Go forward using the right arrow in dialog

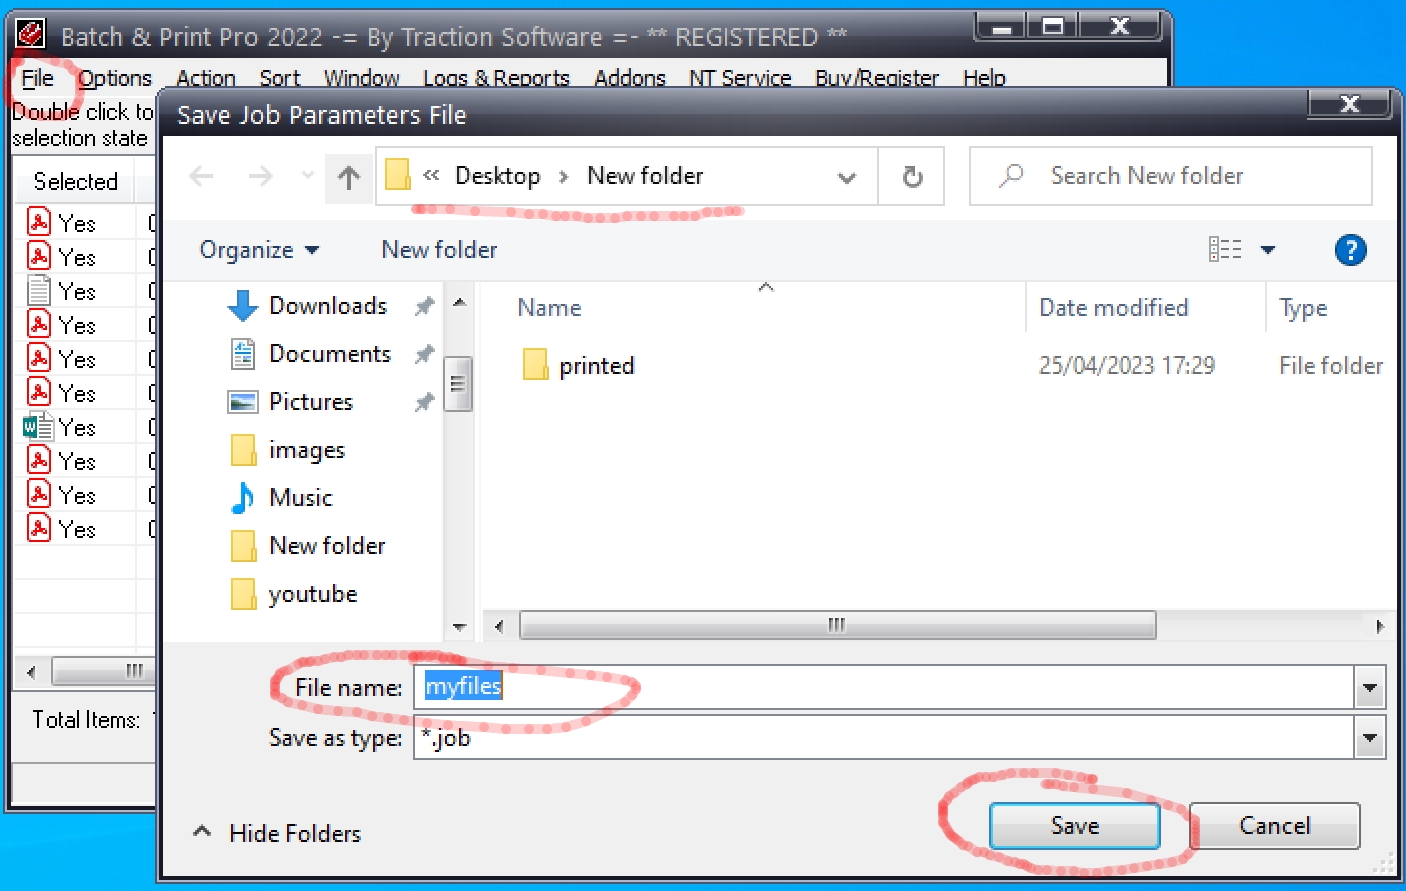pos(260,177)
